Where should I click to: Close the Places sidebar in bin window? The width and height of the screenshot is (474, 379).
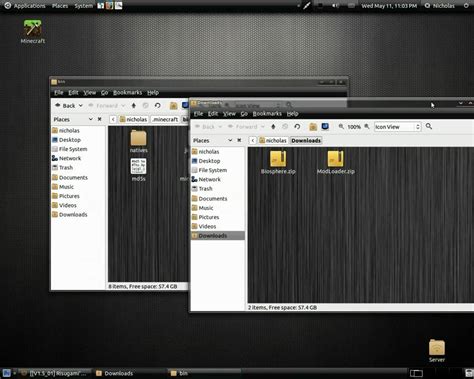[99, 119]
